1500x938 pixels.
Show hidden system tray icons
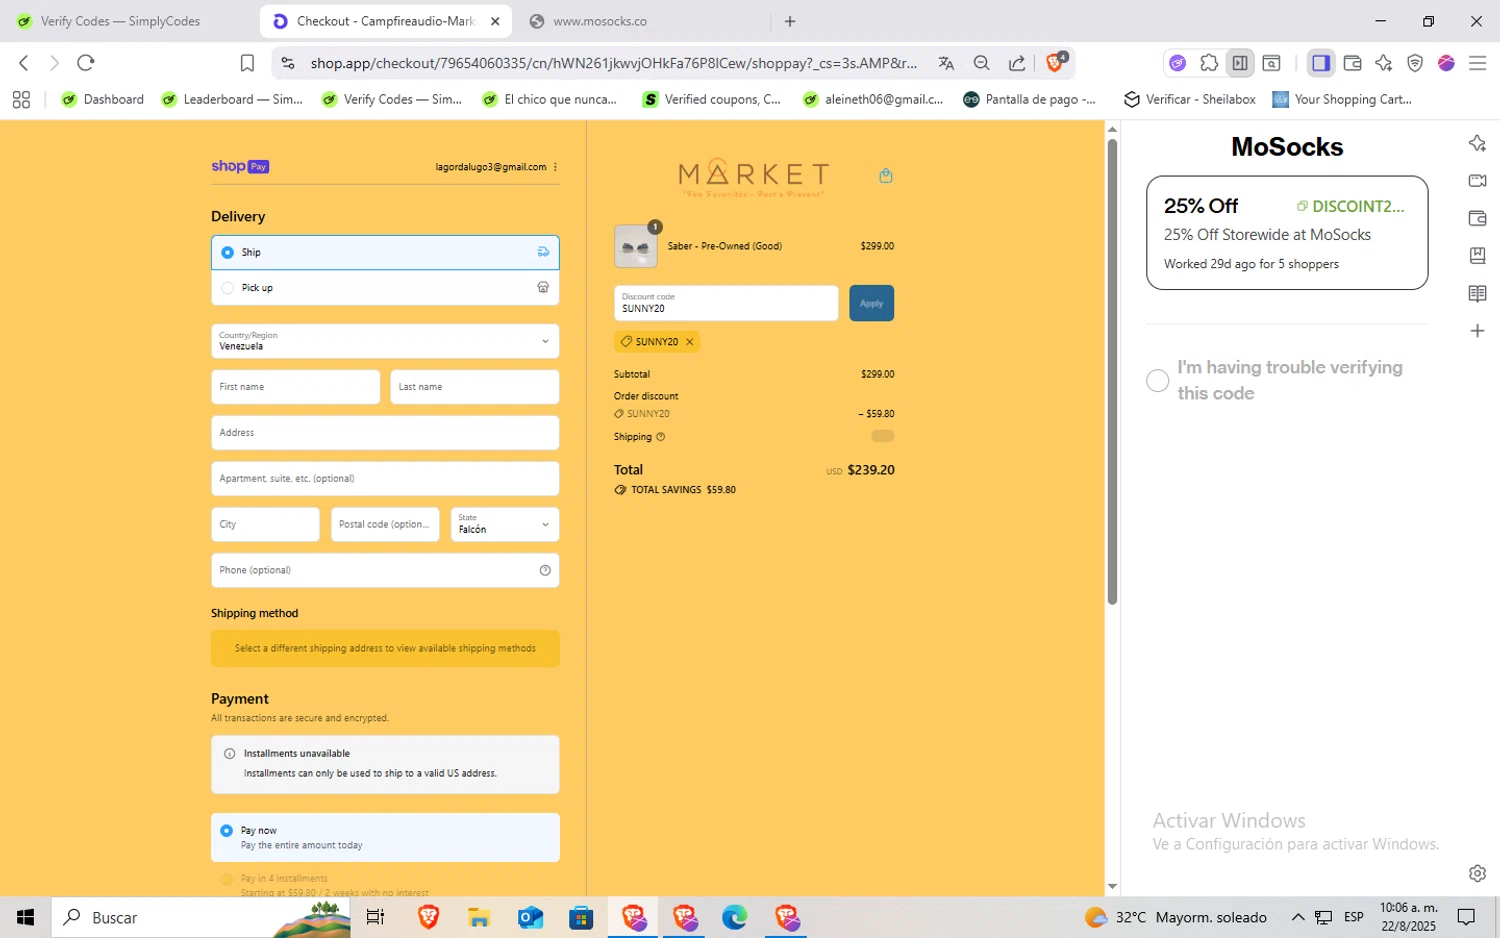[x=1297, y=917]
